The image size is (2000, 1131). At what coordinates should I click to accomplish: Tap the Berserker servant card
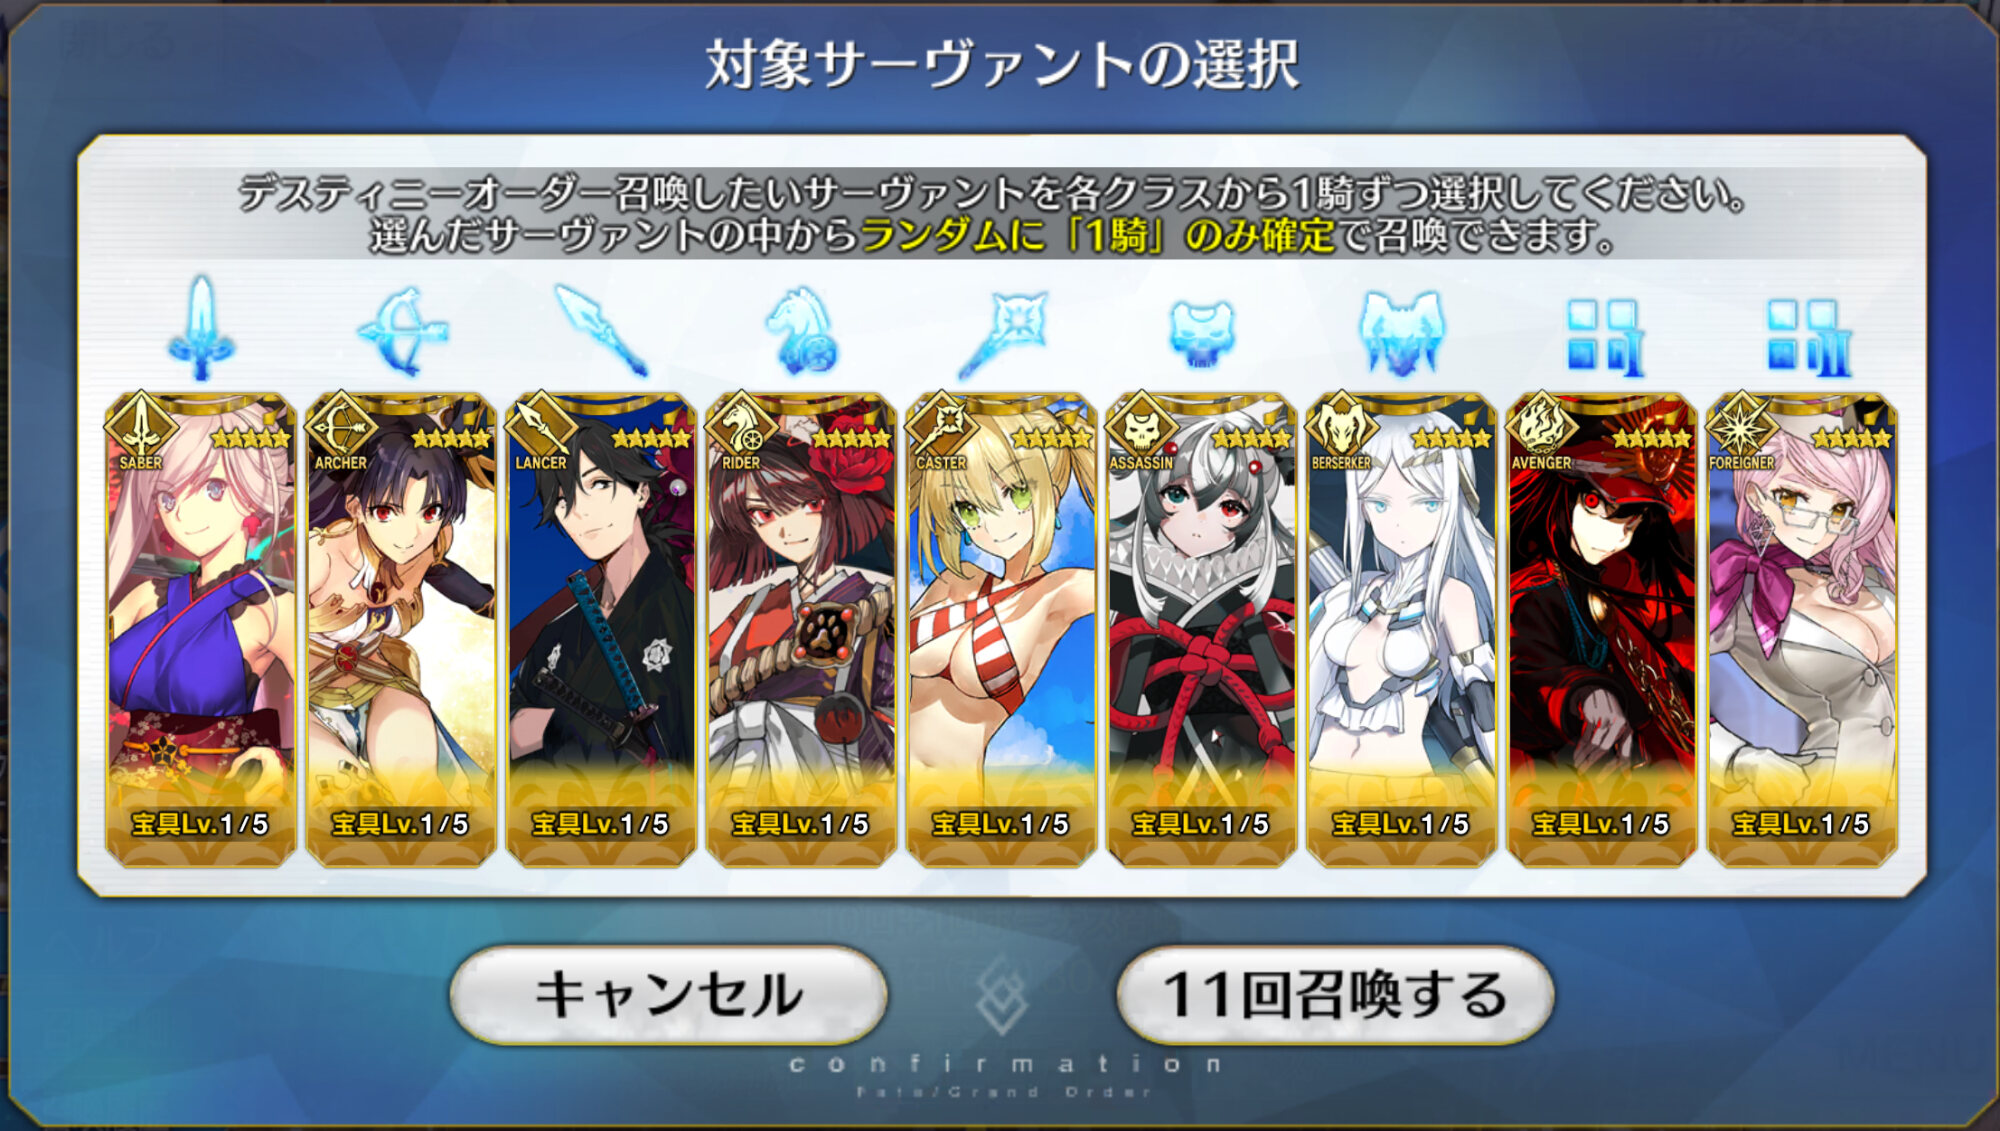click(1401, 629)
